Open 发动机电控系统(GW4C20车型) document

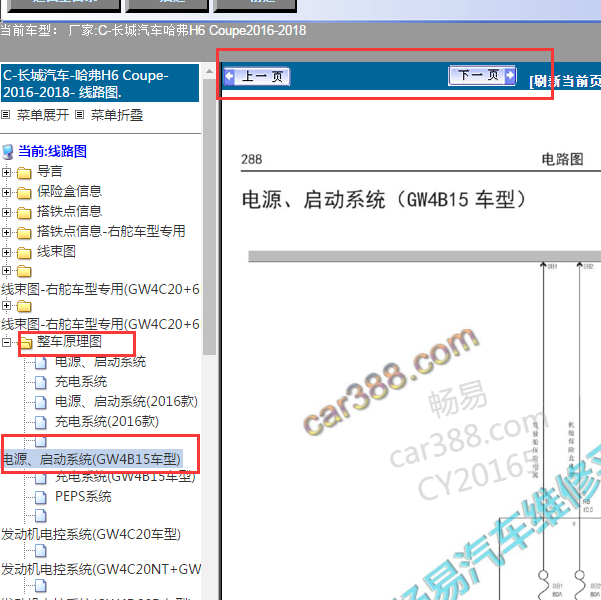click(x=91, y=534)
